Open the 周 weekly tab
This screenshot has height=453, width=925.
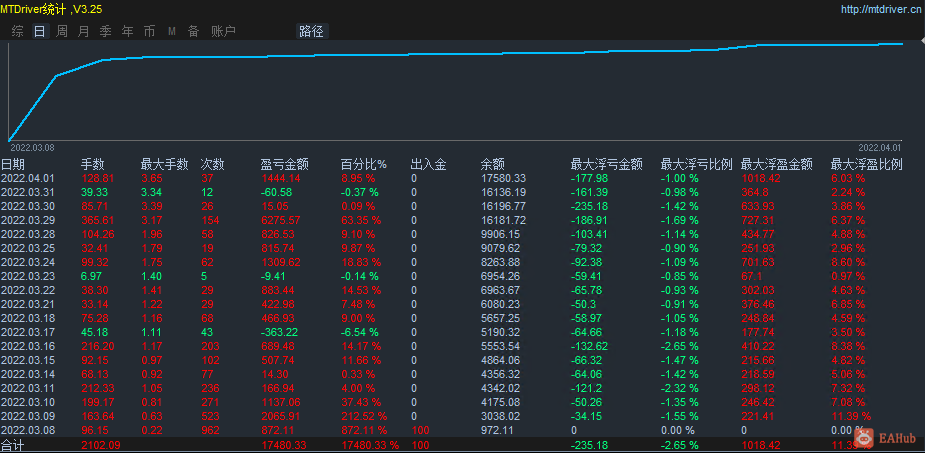pos(61,31)
